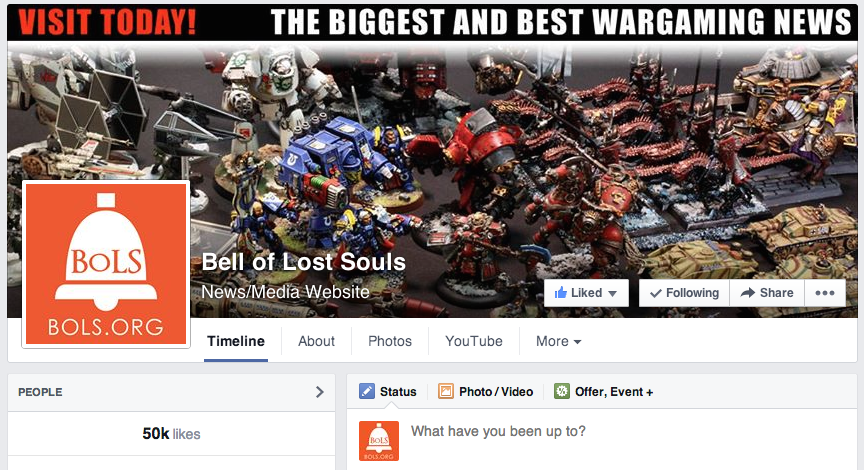This screenshot has width=864, height=470.
Task: Click the pencil Status icon
Action: click(366, 392)
